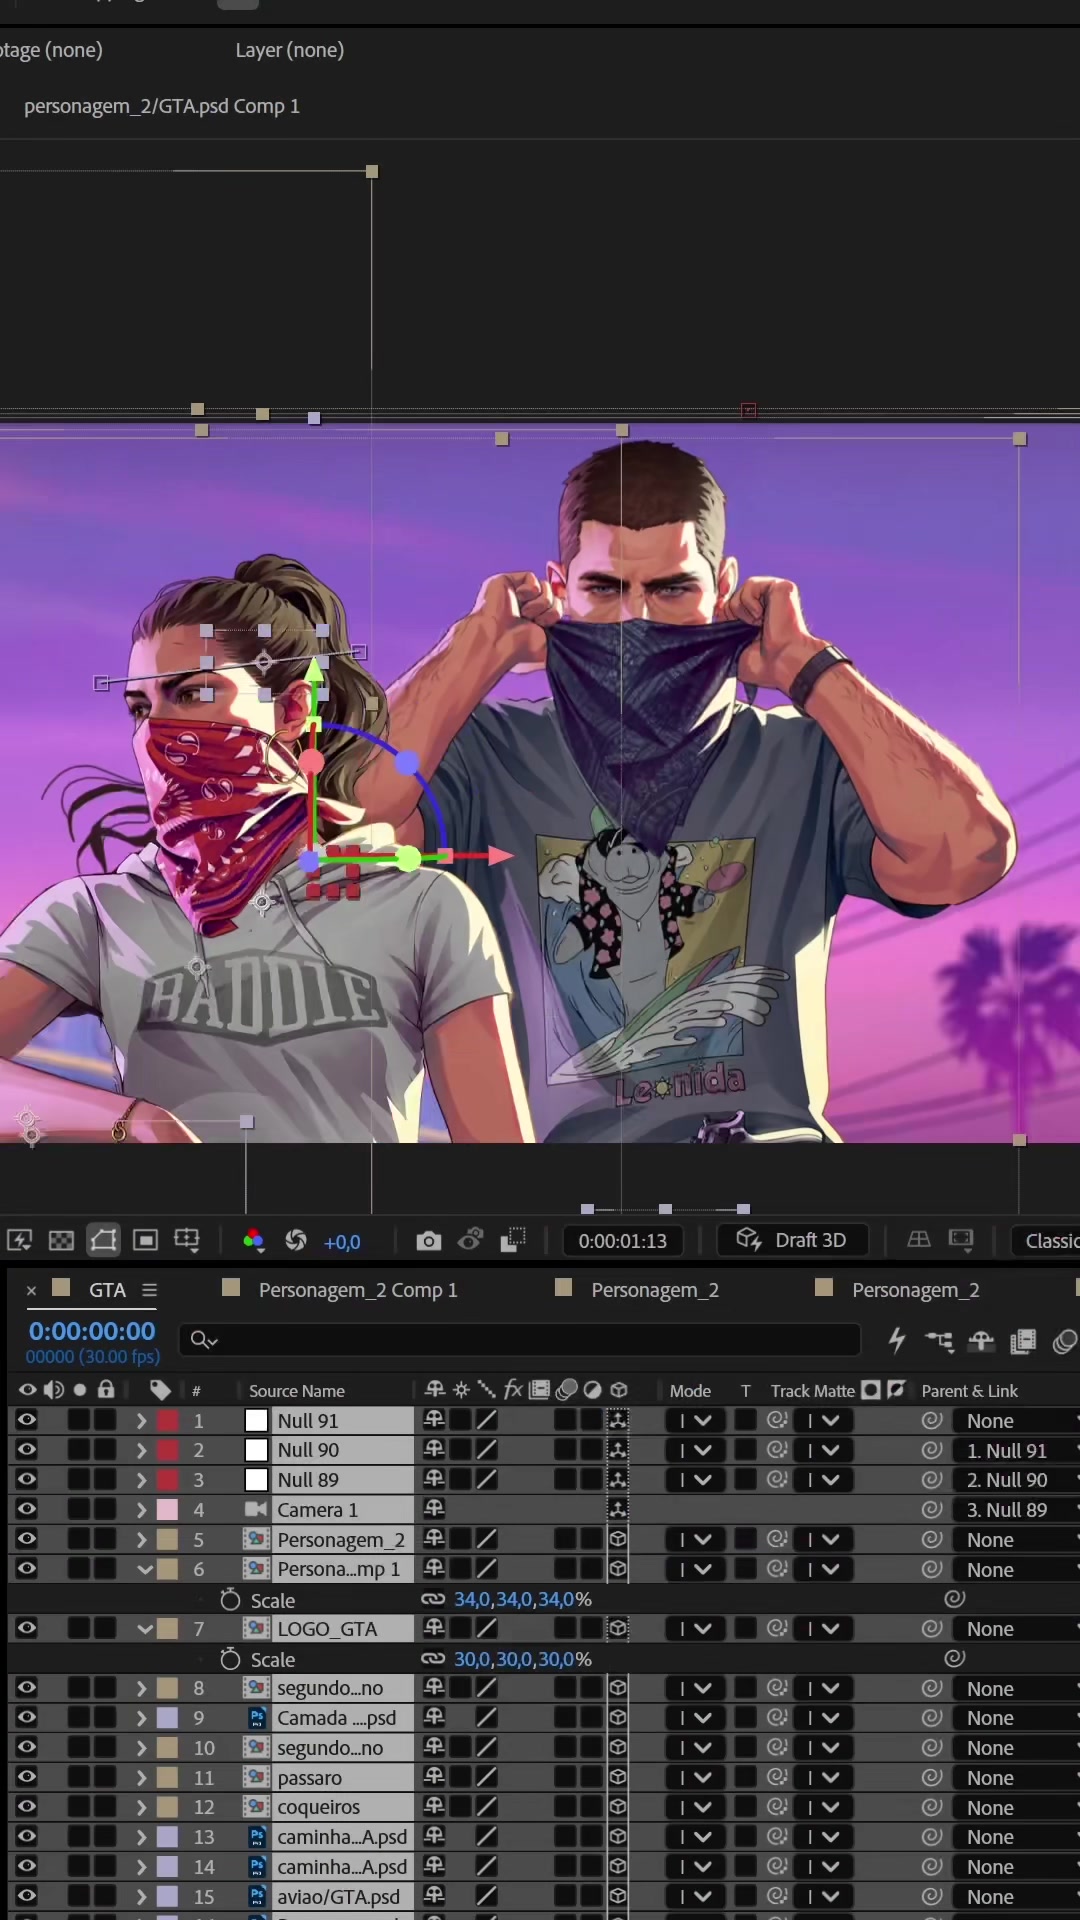
Task: Expand the passaro layer properties
Action: (142, 1777)
